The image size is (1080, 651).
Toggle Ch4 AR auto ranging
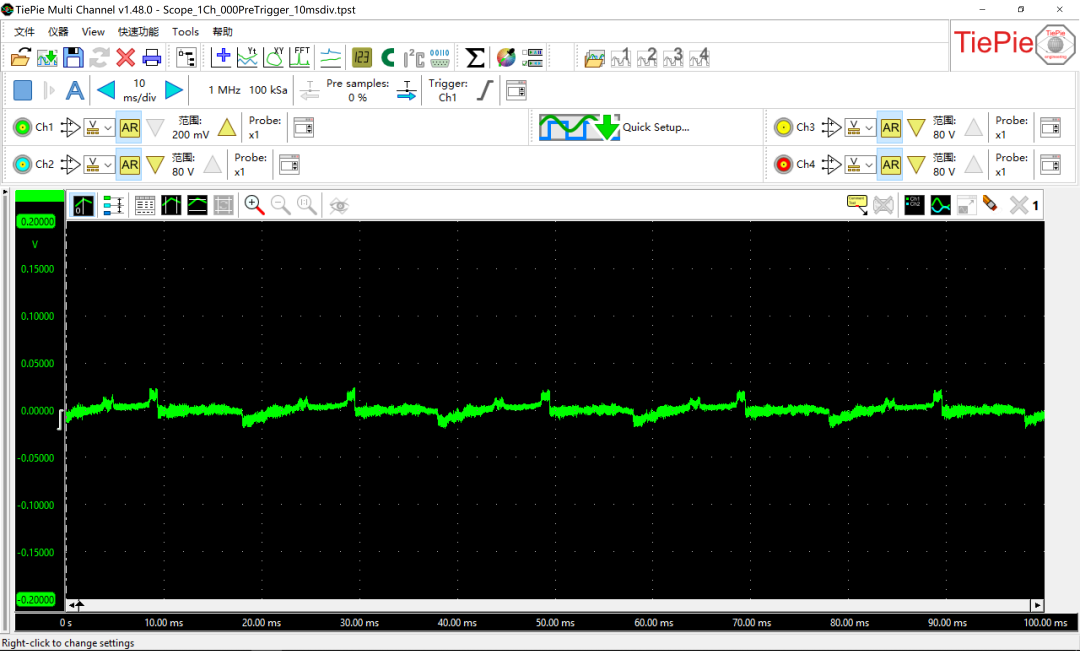pos(891,165)
